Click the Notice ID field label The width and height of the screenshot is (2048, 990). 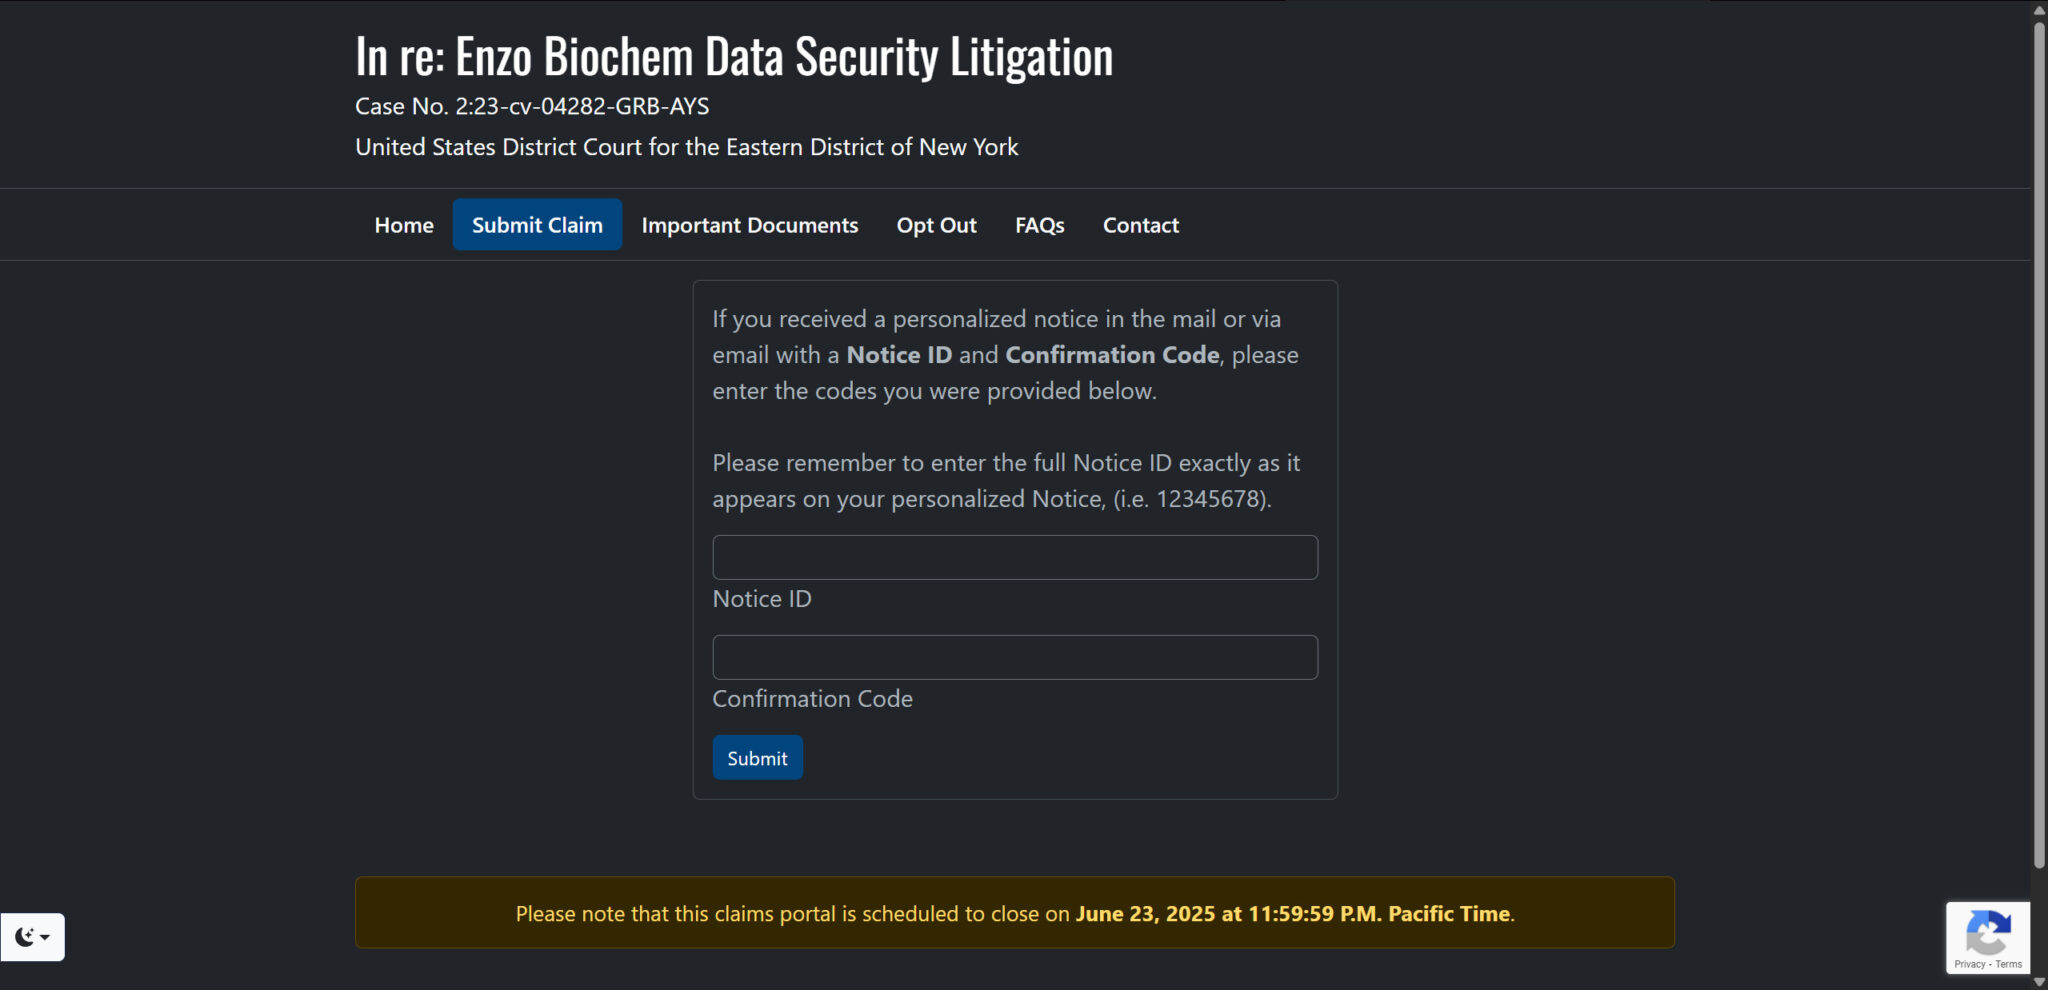[762, 599]
